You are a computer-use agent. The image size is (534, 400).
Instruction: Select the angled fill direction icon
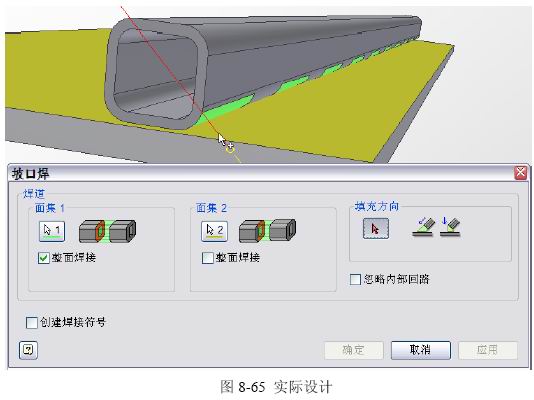coord(423,227)
